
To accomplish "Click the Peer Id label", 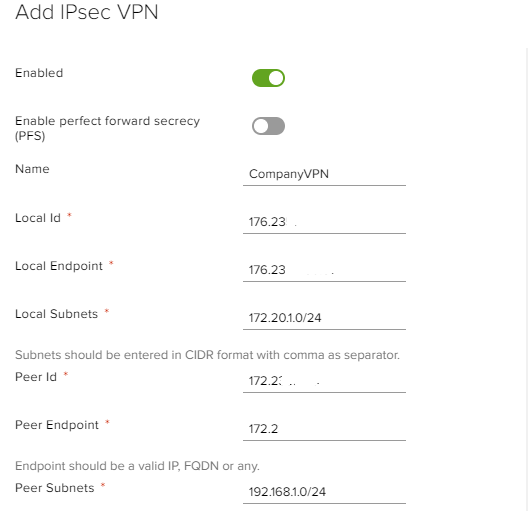I will (x=36, y=377).
